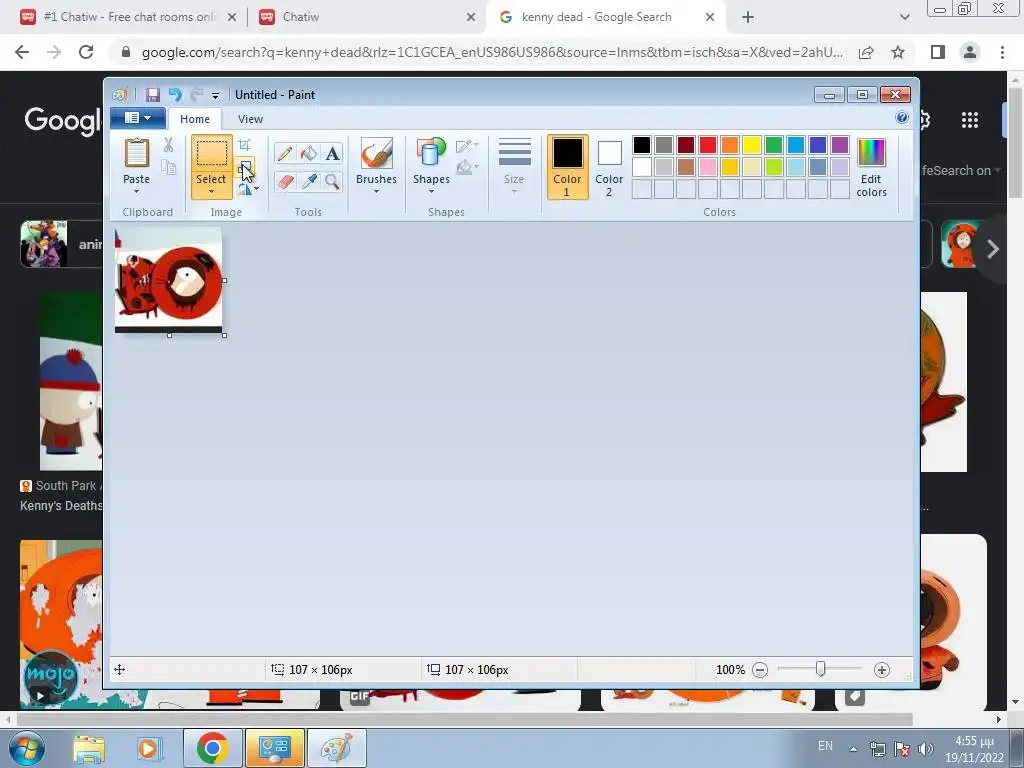Open the Windows Start menu
Image resolution: width=1024 pixels, height=768 pixels.
tap(27, 748)
